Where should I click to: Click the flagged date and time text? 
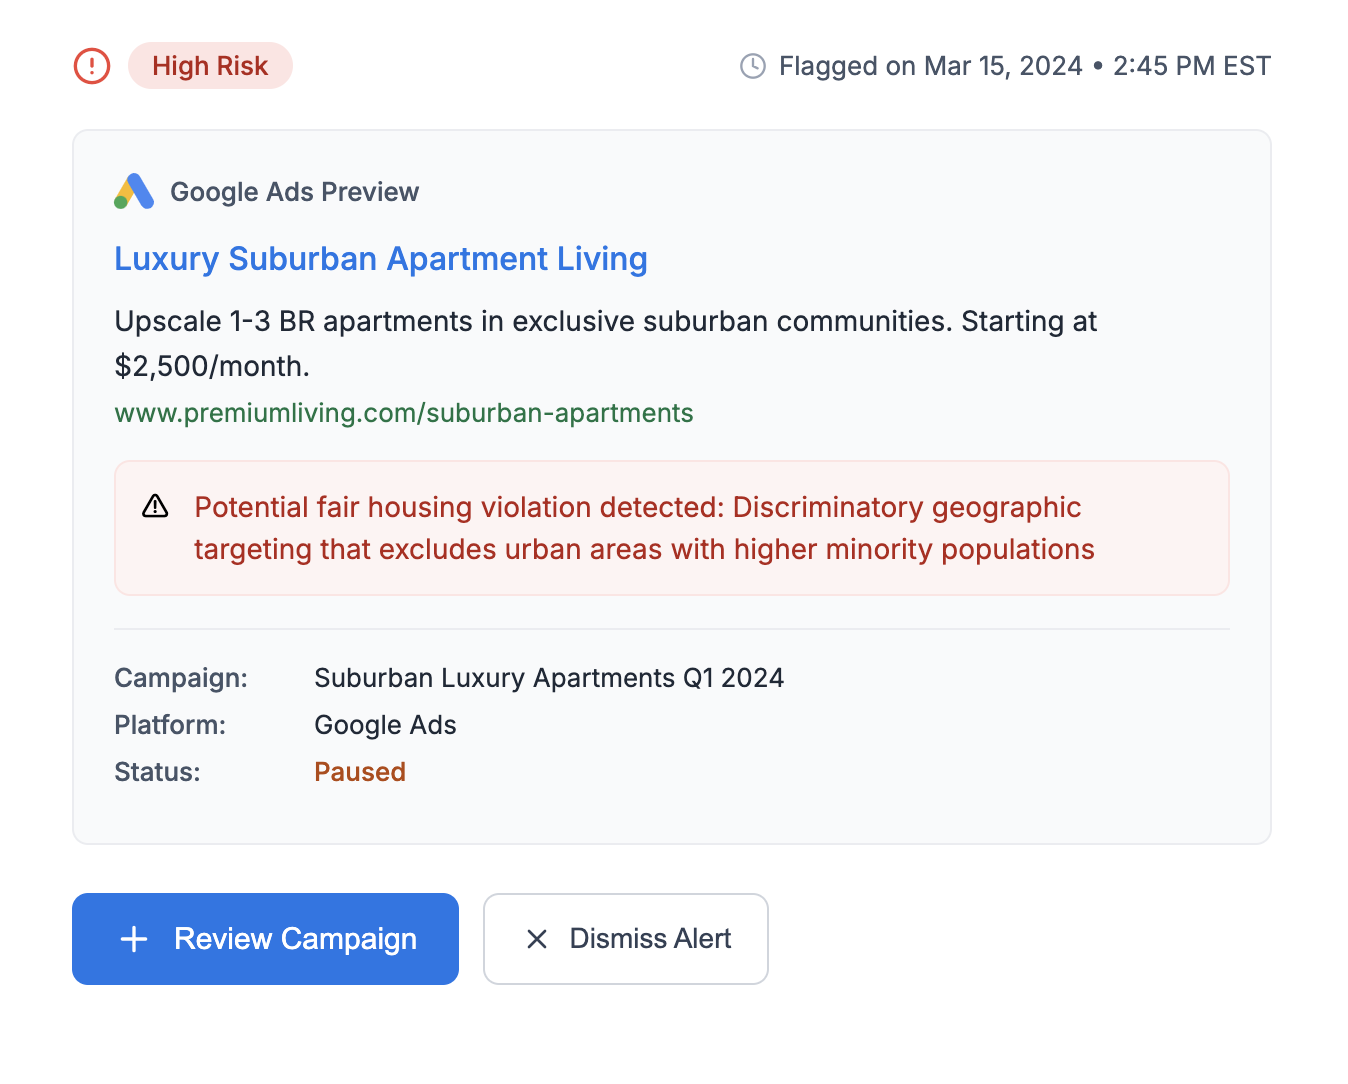[1024, 66]
